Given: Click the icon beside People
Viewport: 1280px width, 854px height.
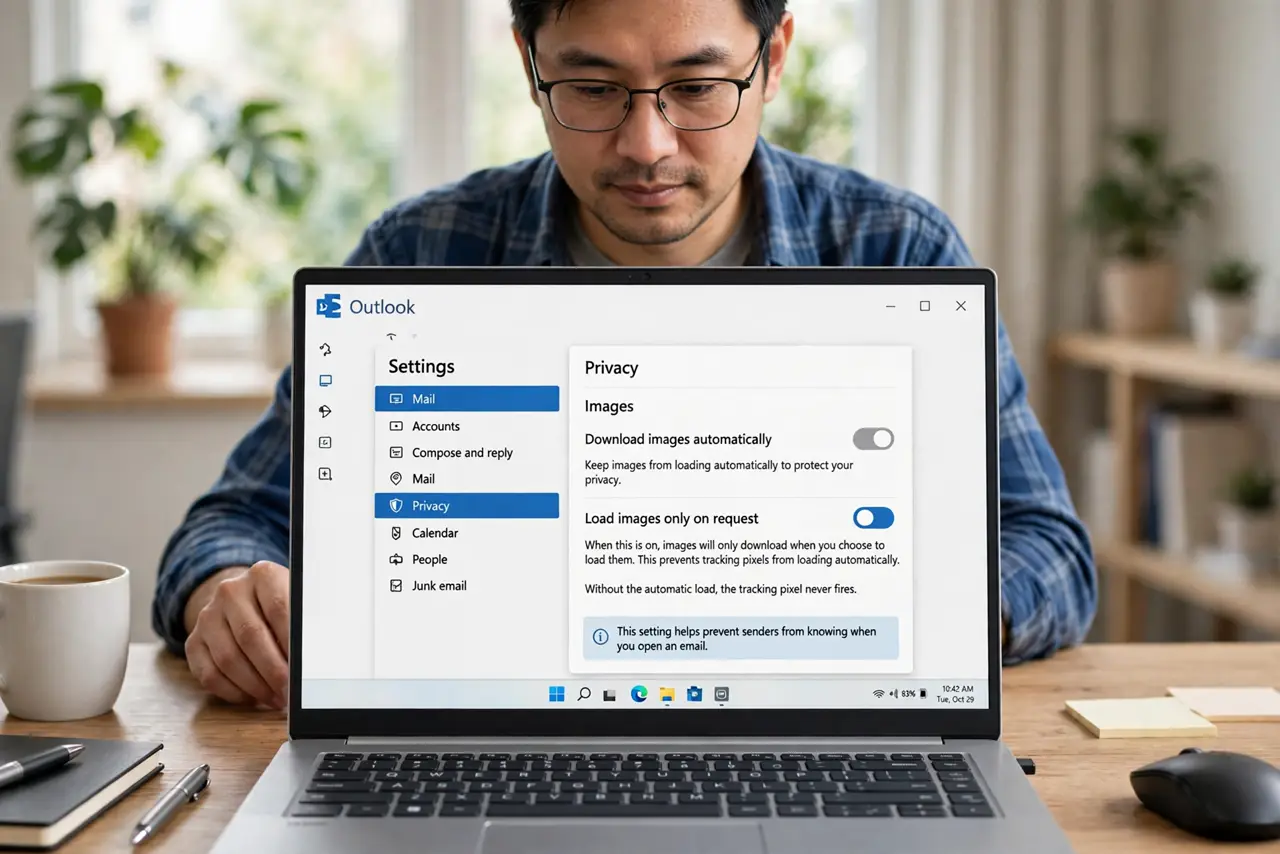Looking at the screenshot, I should point(396,560).
